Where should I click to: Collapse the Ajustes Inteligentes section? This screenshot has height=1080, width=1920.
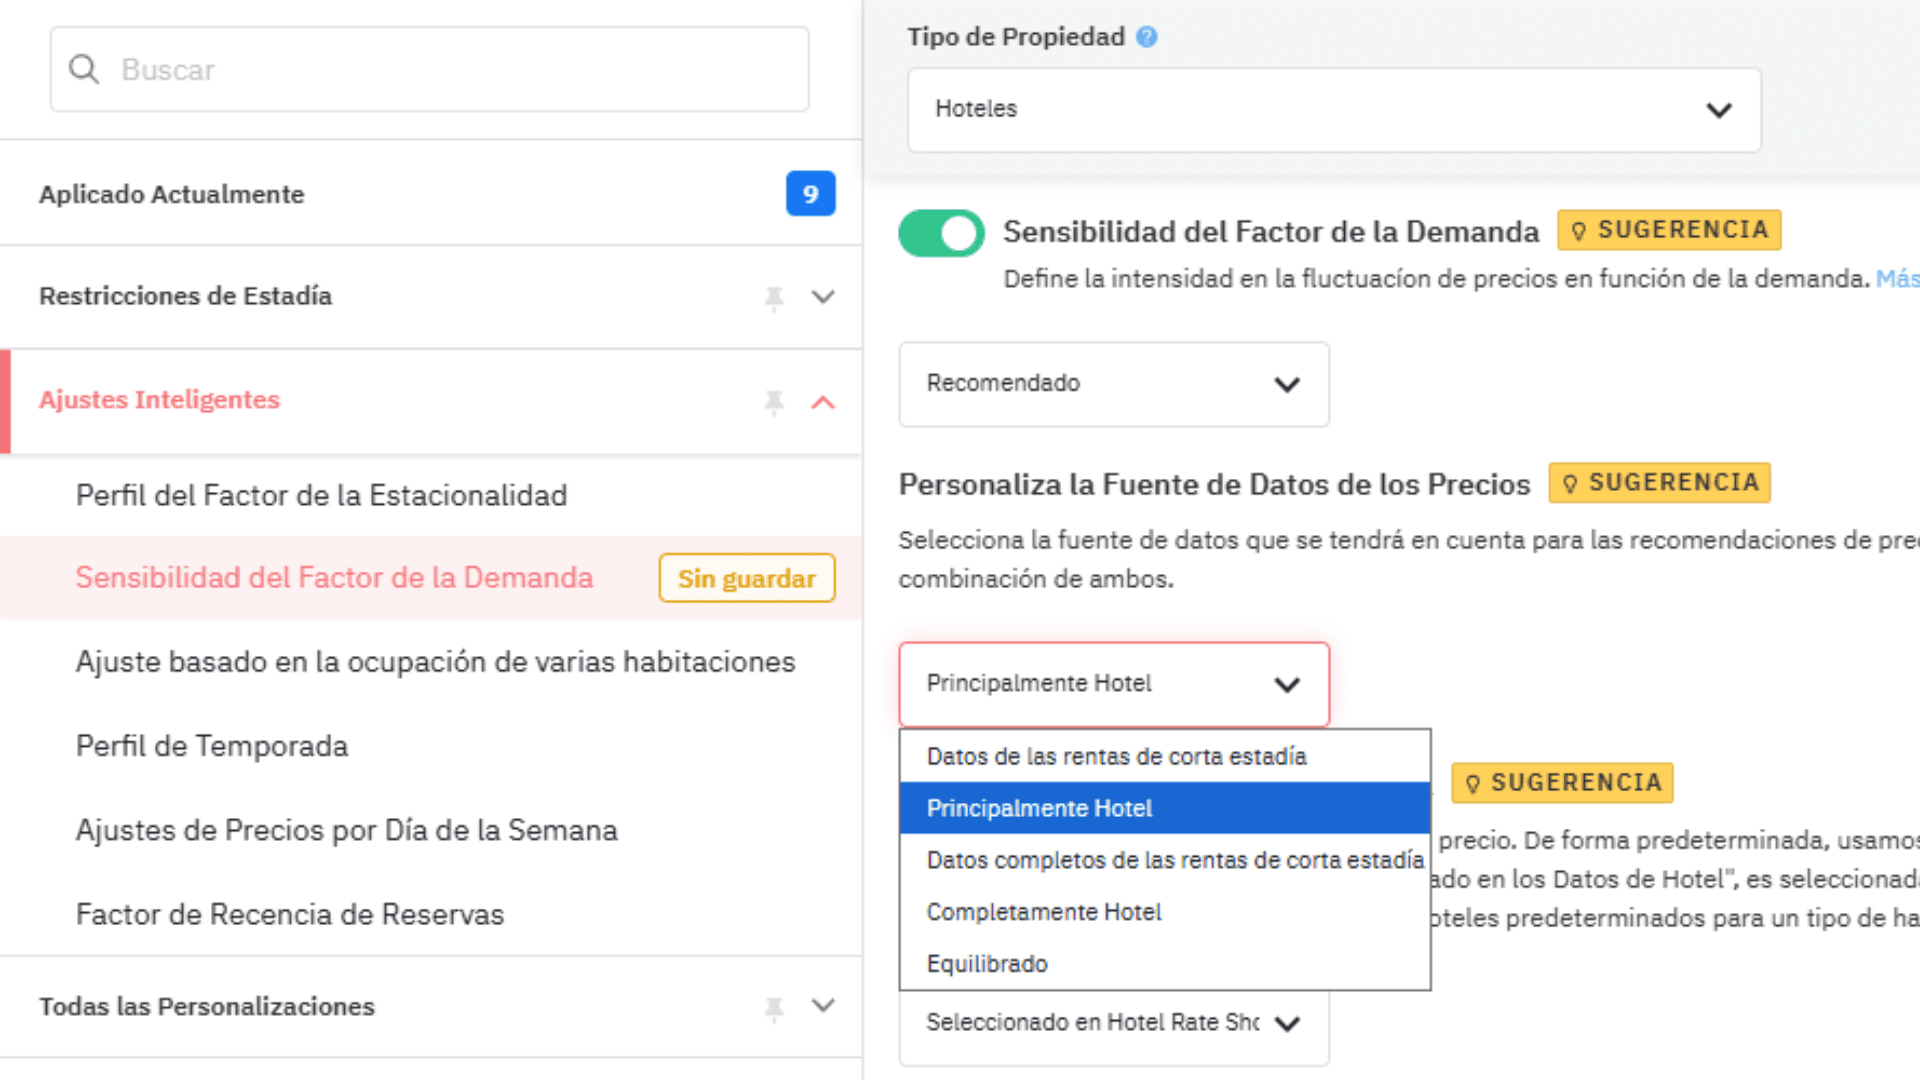coord(823,402)
